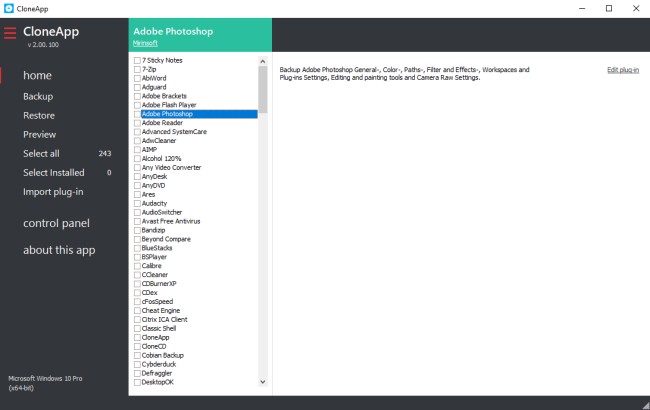Maximize the CloneApp window

609,8
